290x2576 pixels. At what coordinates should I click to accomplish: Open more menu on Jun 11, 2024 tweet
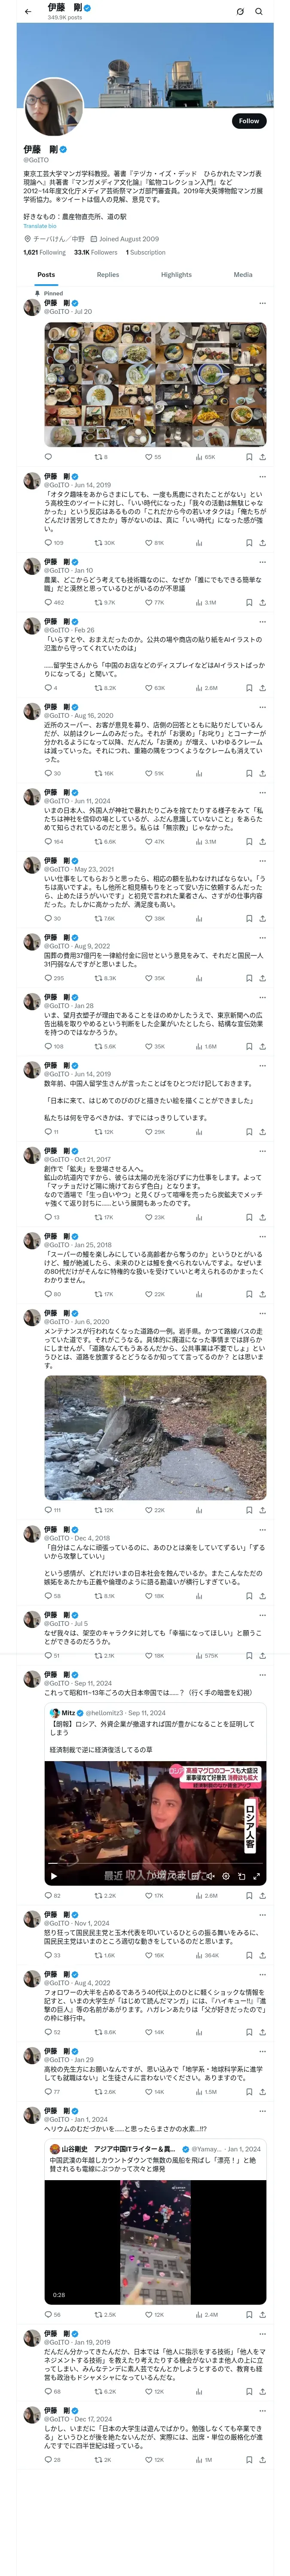click(x=262, y=792)
